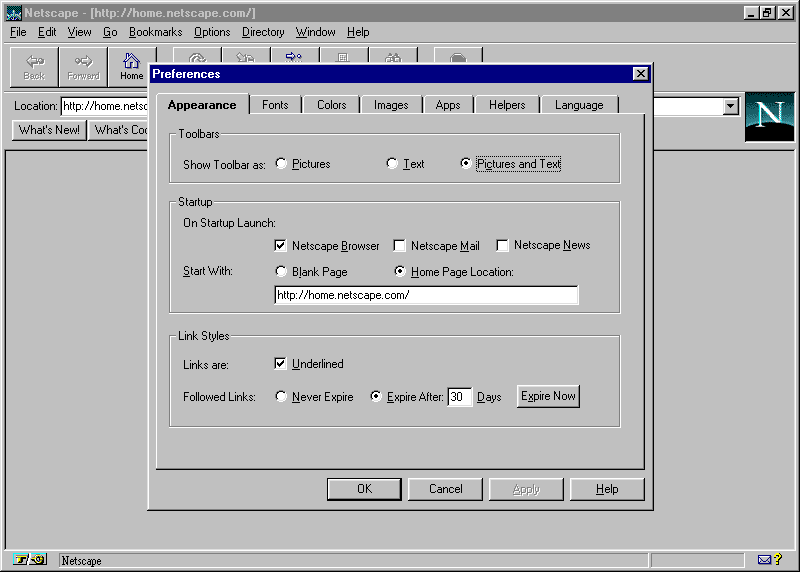This screenshot has height=572, width=800.
Task: Click the Stop sign toolbar icon
Action: 458,56
